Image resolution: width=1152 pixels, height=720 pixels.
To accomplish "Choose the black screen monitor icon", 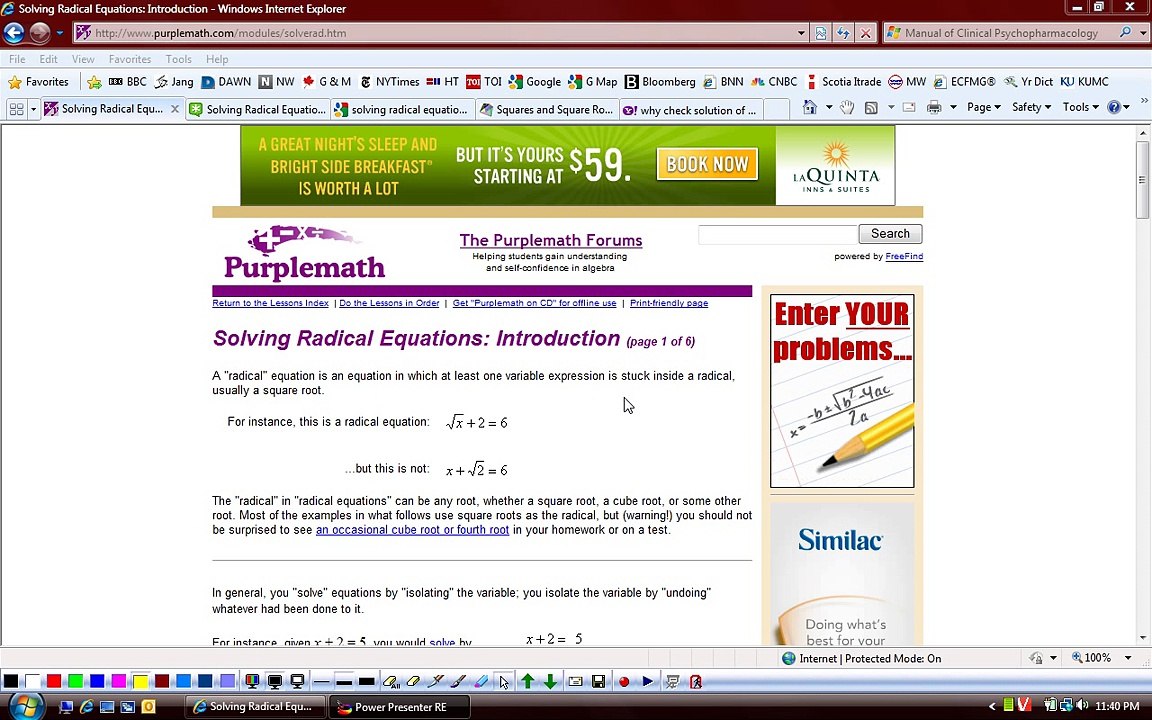I will pyautogui.click(x=275, y=681).
